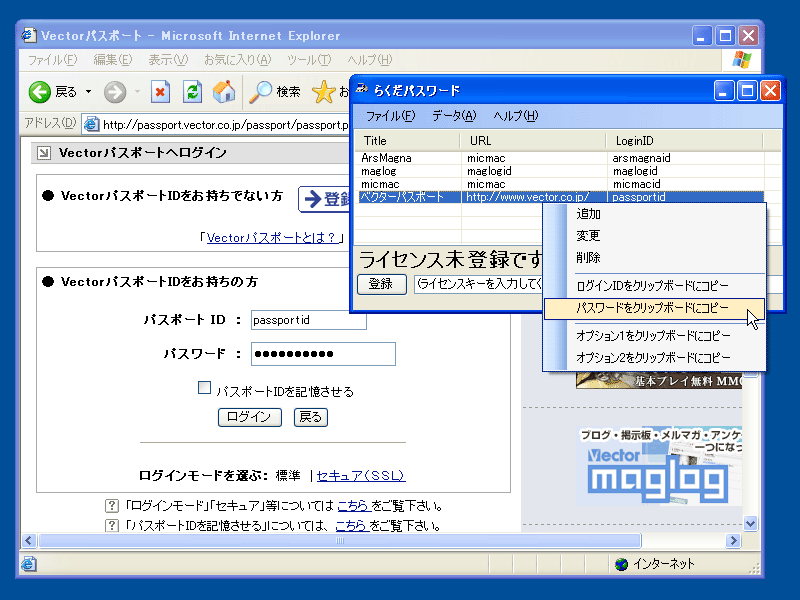Click the horizontal scrollbar left arrow
Screen dimensions: 800x600
point(29,540)
